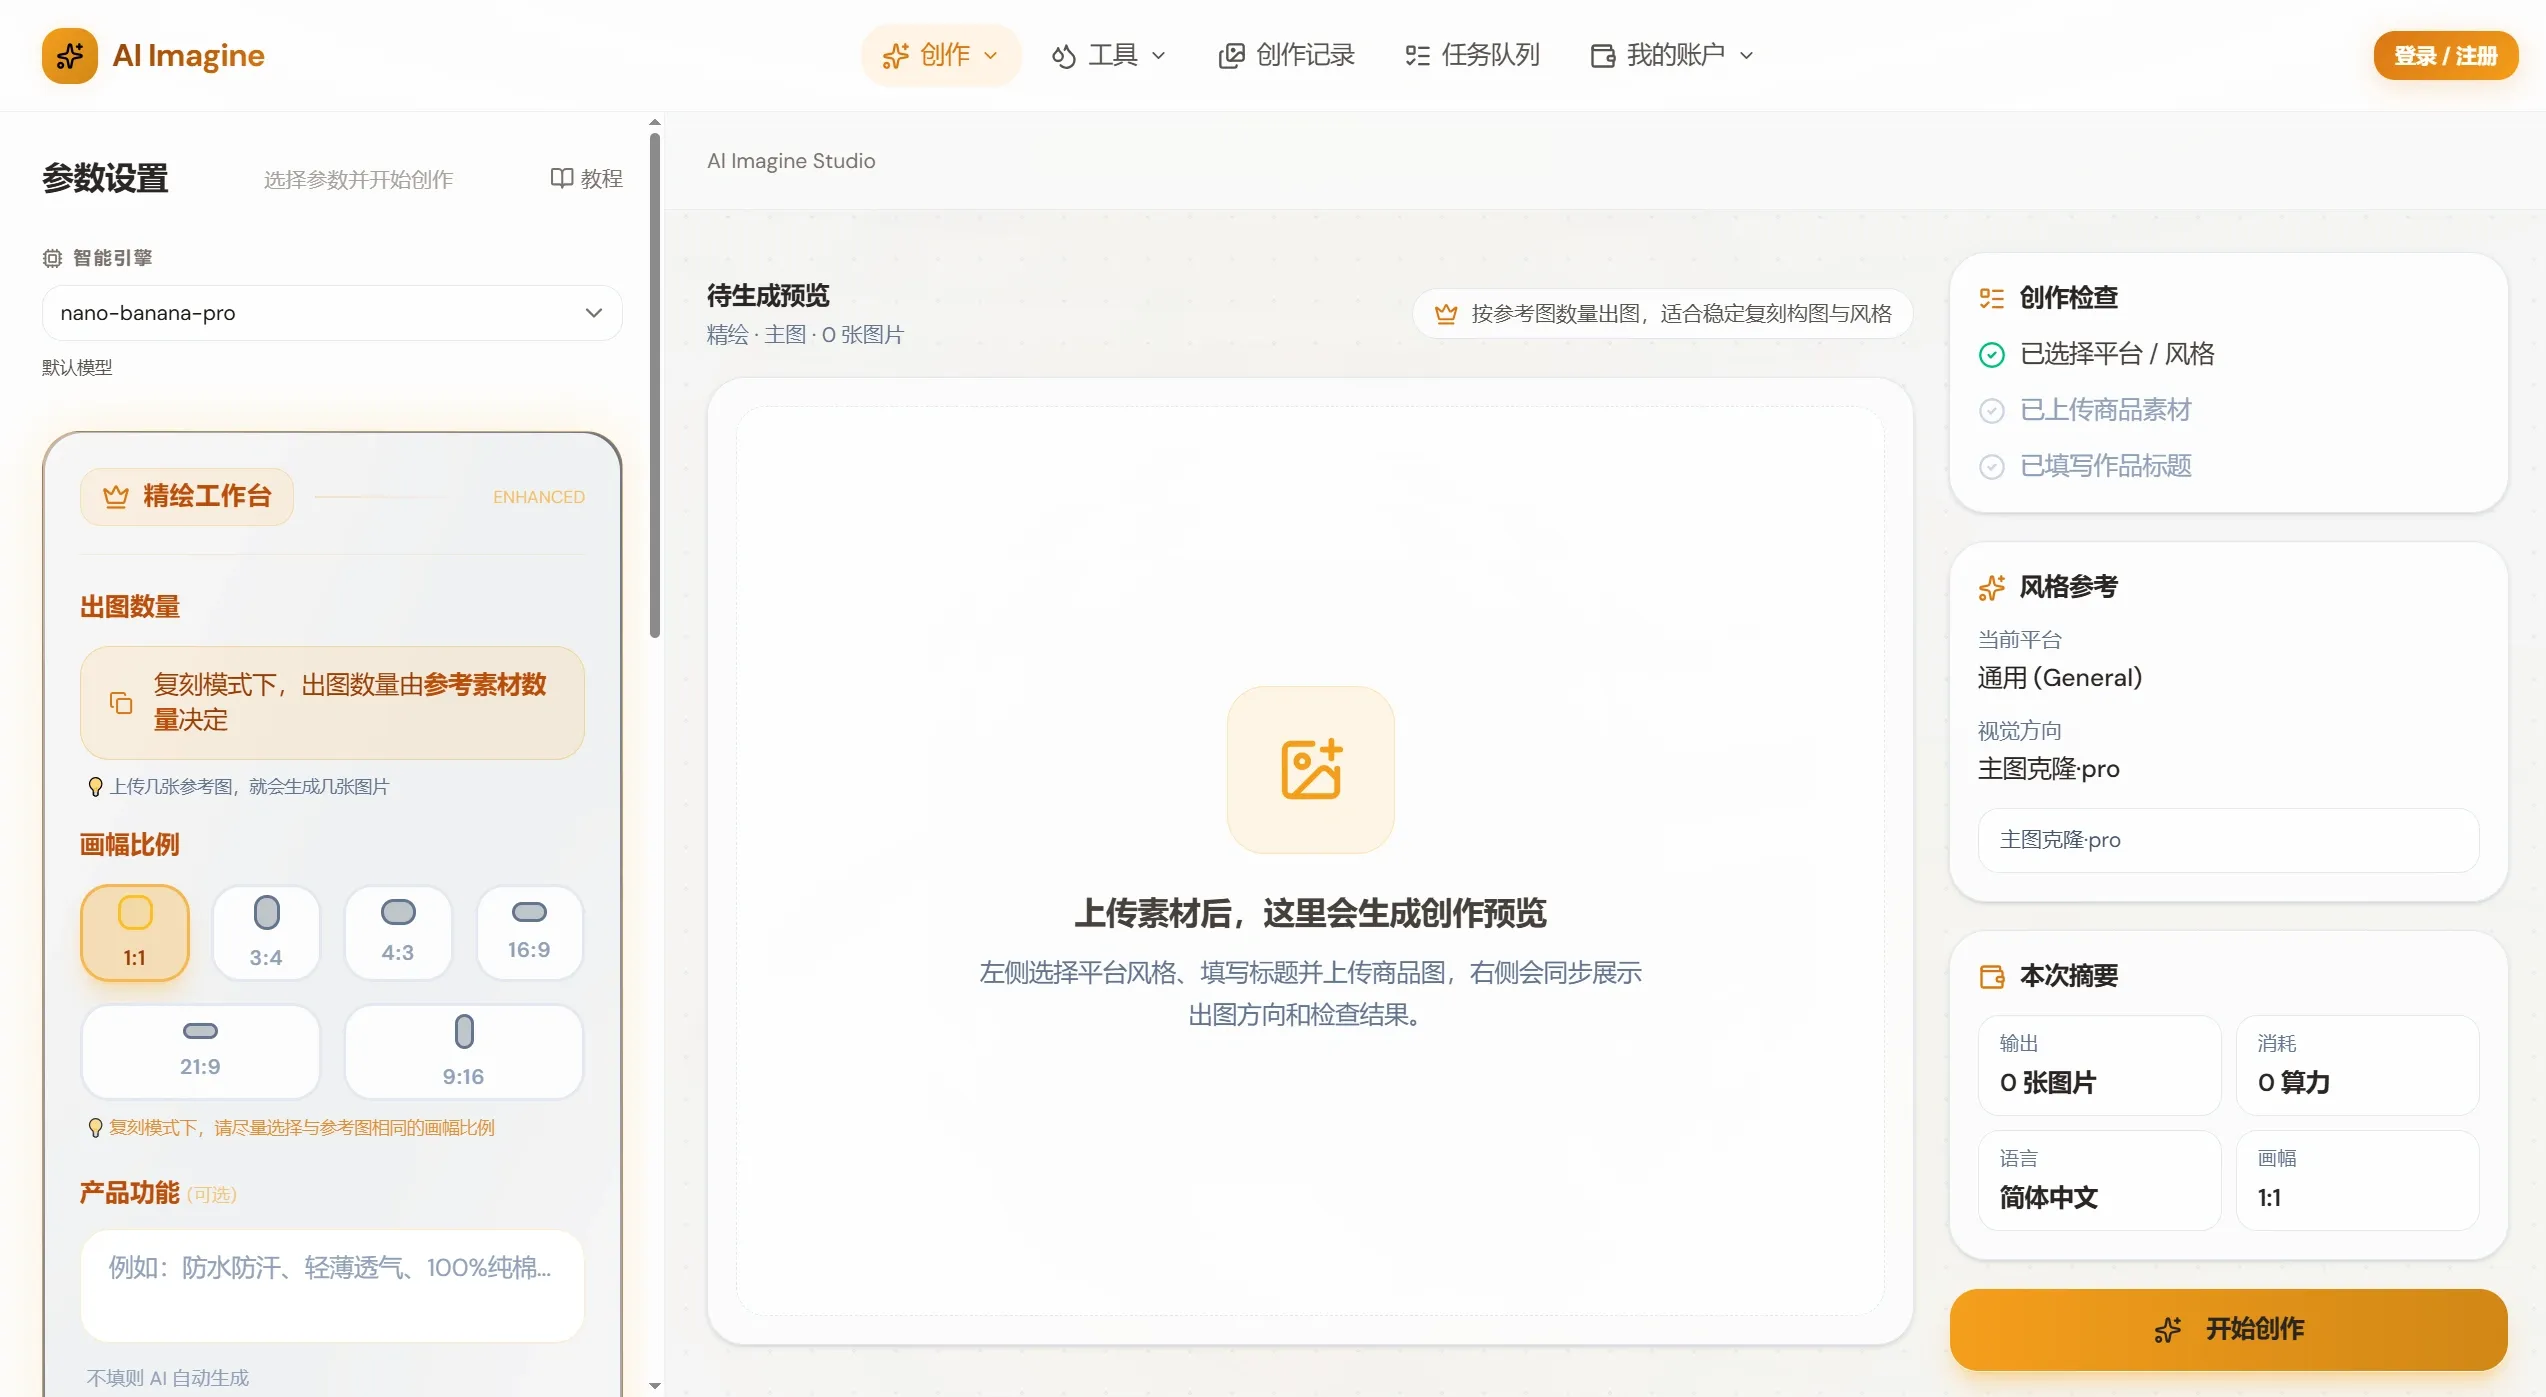Open the 教程 tutorial link
Viewport: 2546px width, 1397px height.
point(587,178)
